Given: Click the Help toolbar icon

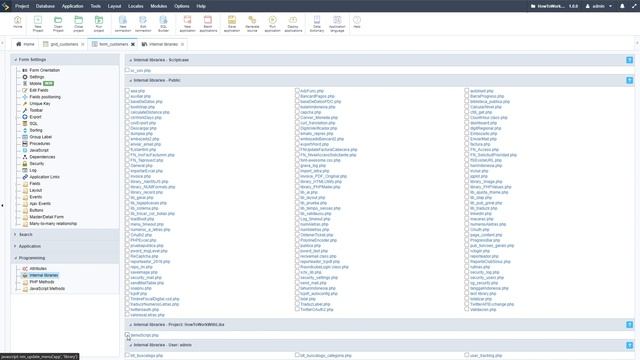Looking at the screenshot, I should (357, 22).
